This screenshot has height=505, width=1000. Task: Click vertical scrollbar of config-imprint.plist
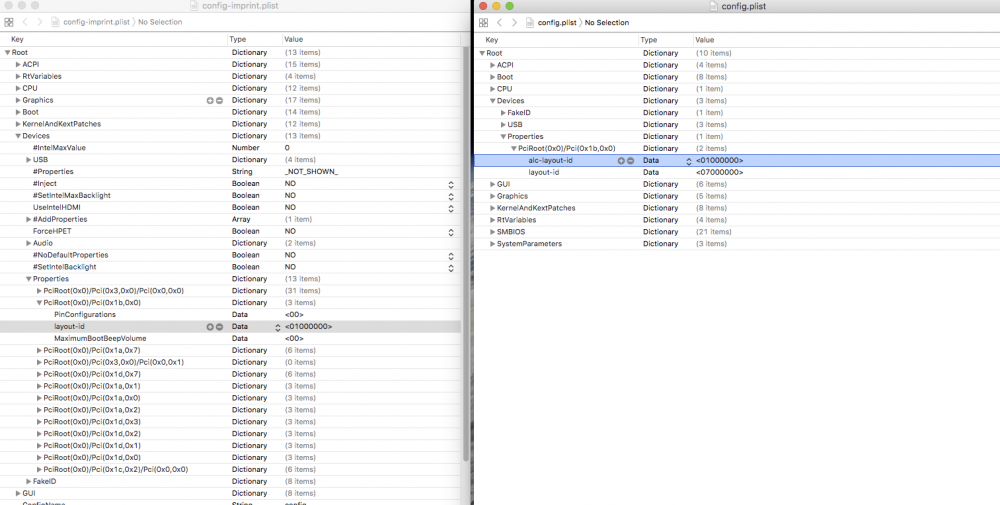coord(466,255)
